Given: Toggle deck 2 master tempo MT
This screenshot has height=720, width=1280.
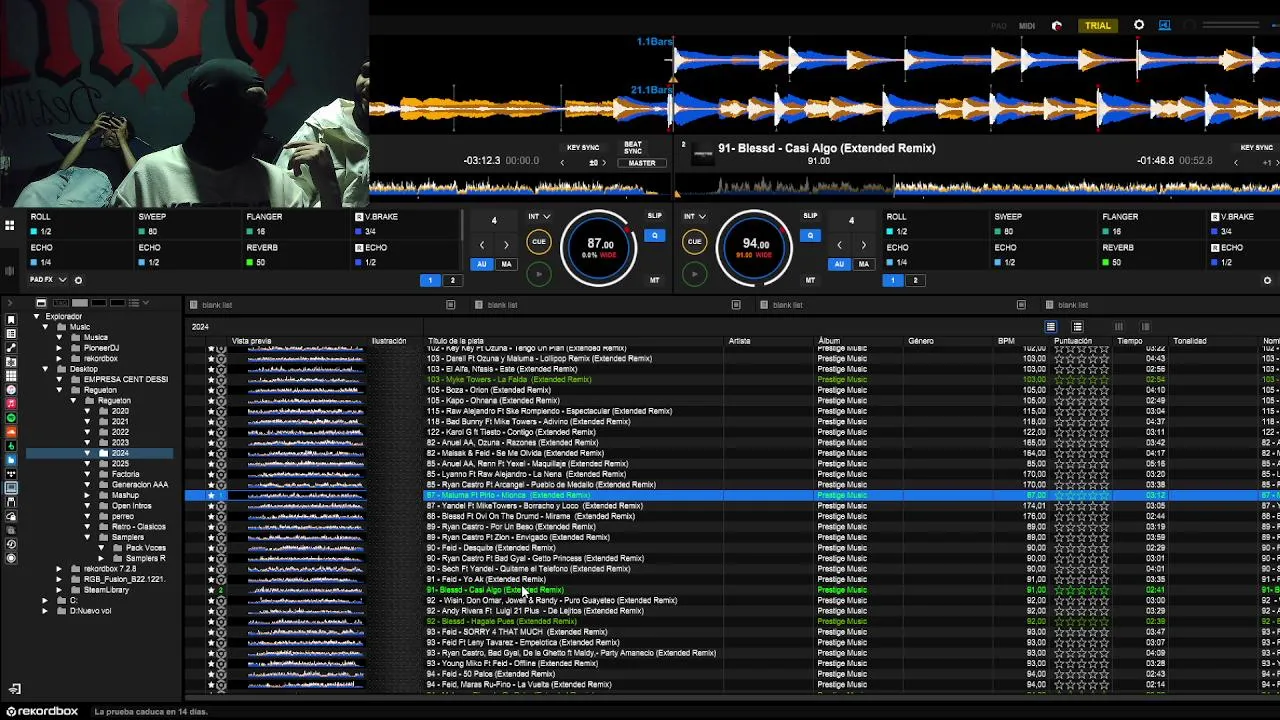Looking at the screenshot, I should (810, 280).
